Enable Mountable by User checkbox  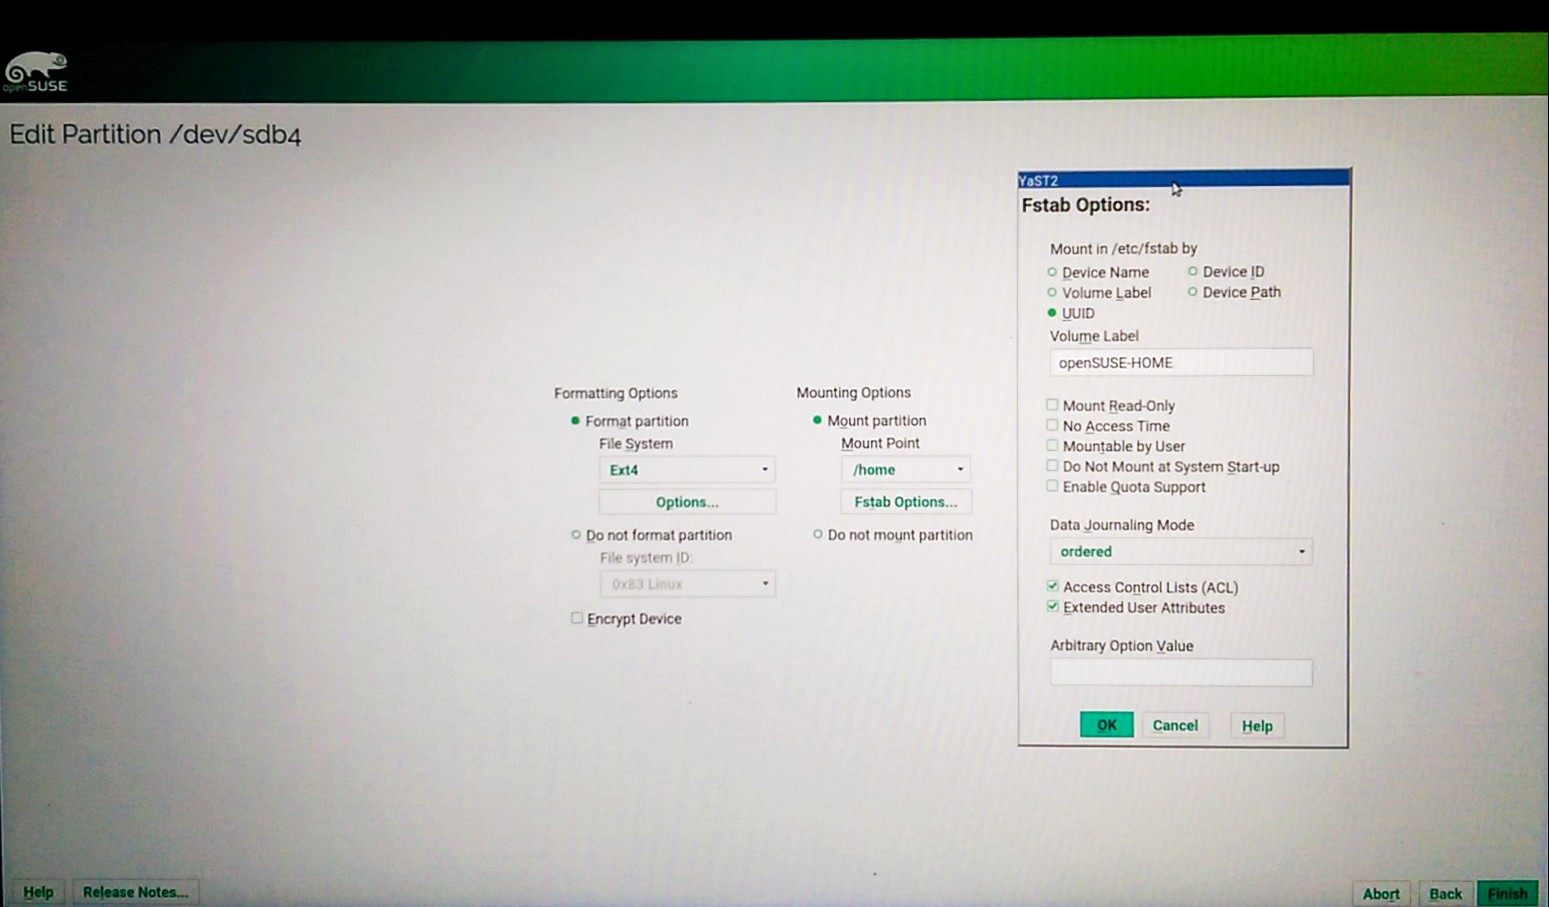coord(1052,446)
